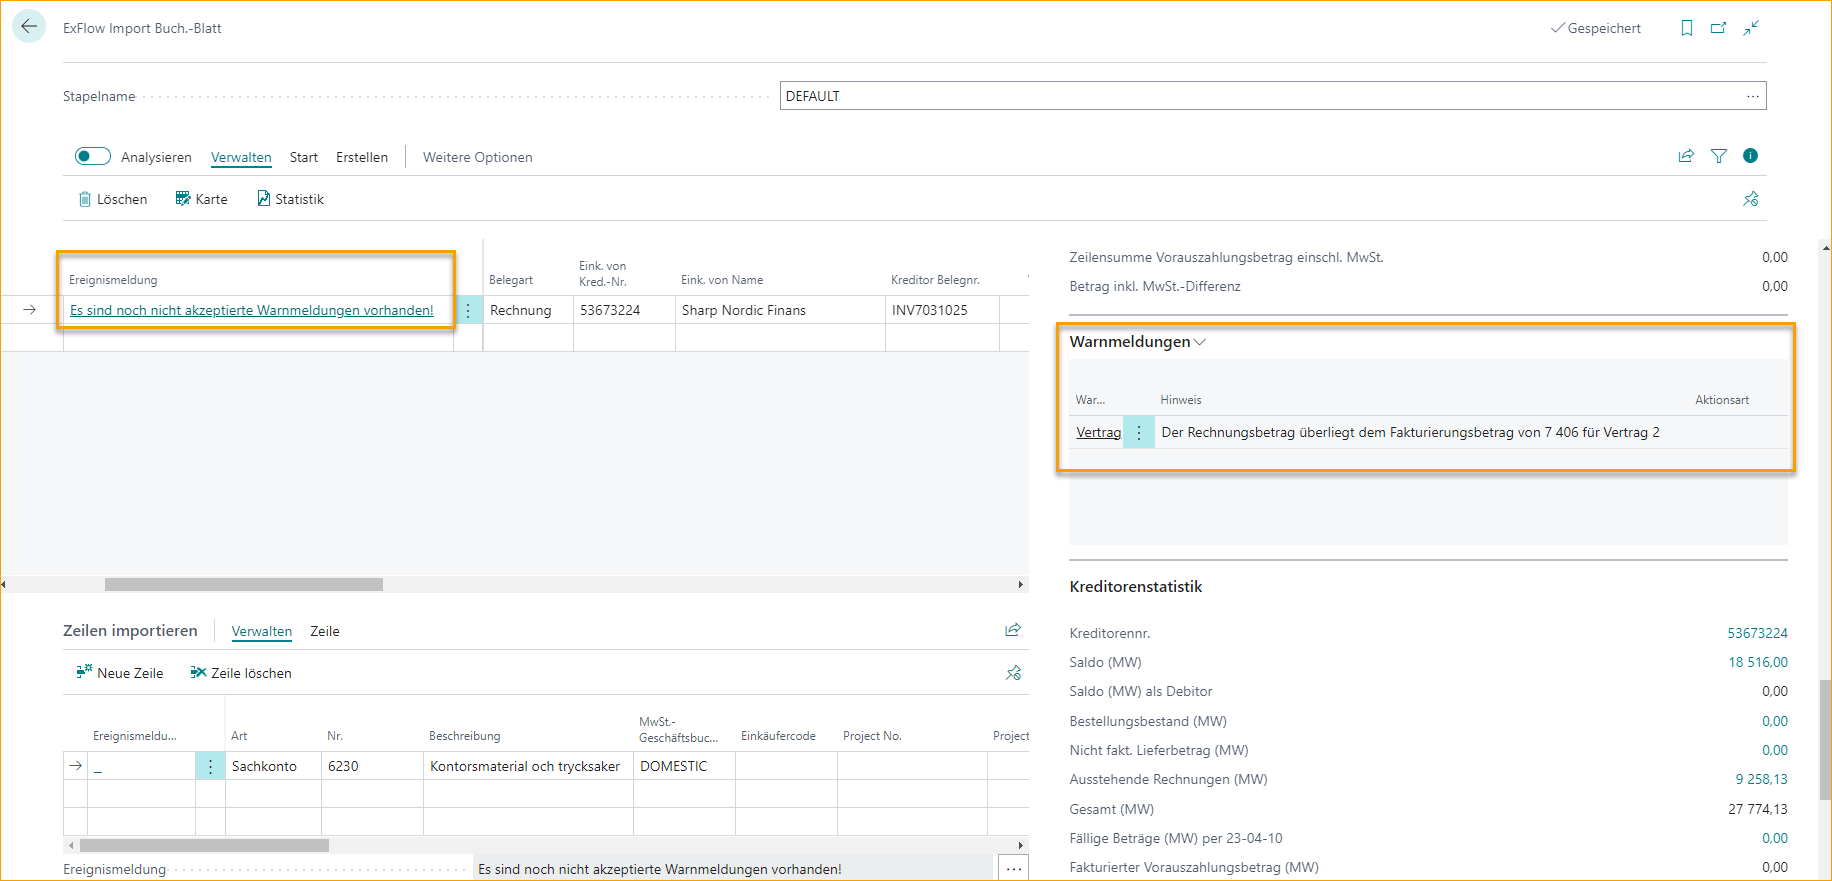
Task: Open row menu for the Rechnung line
Action: point(468,310)
